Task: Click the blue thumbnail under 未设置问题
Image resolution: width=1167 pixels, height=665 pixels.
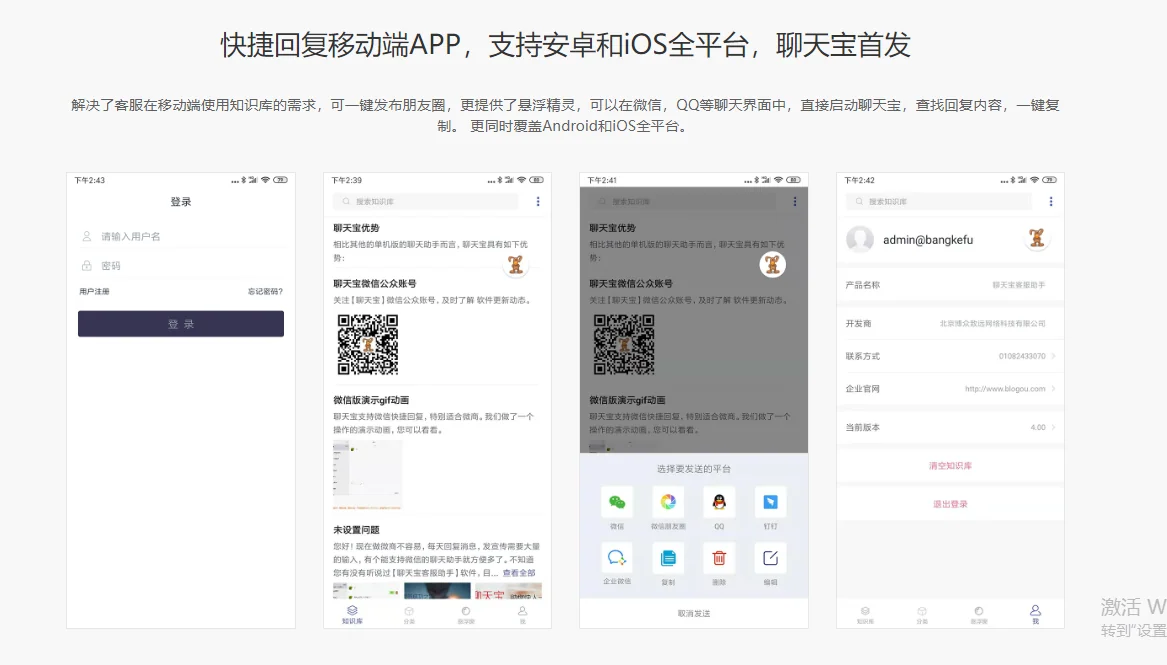Action: point(437,591)
